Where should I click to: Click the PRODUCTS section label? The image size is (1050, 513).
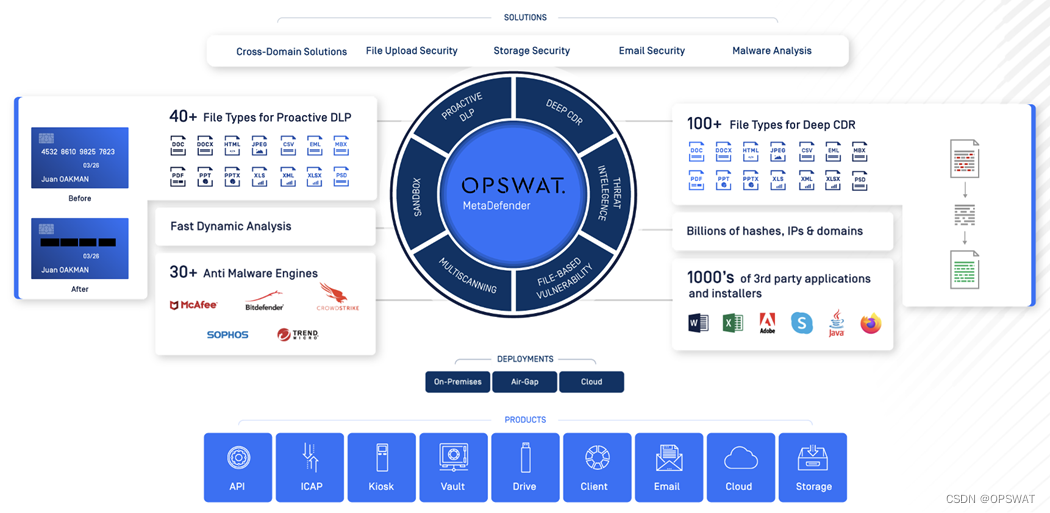coord(525,420)
